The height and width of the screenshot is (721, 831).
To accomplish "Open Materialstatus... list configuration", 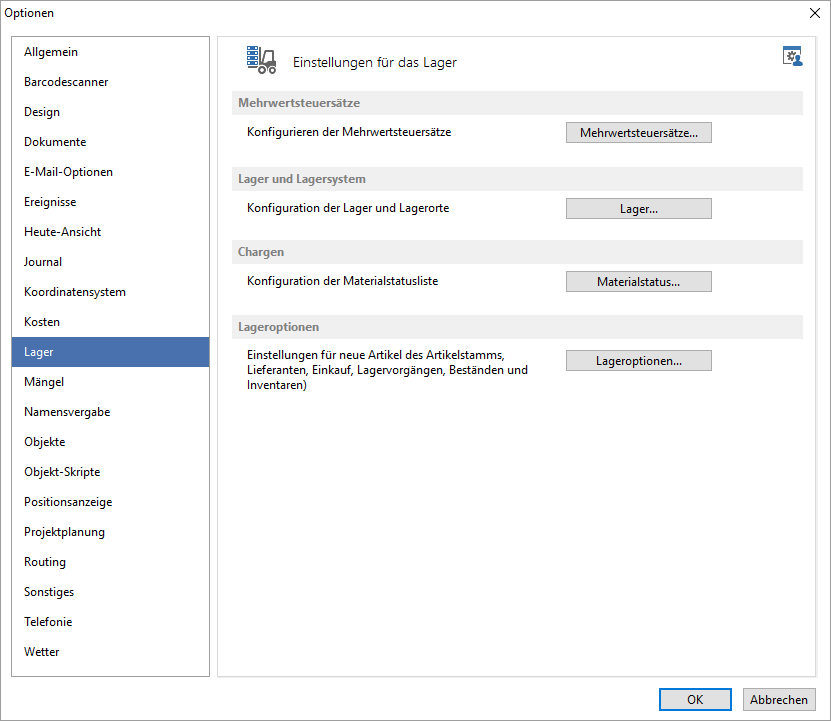I will tap(639, 282).
